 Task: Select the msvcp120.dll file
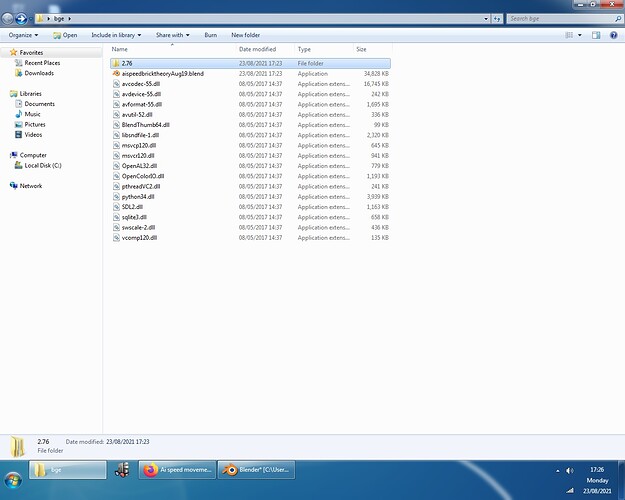tap(250, 146)
